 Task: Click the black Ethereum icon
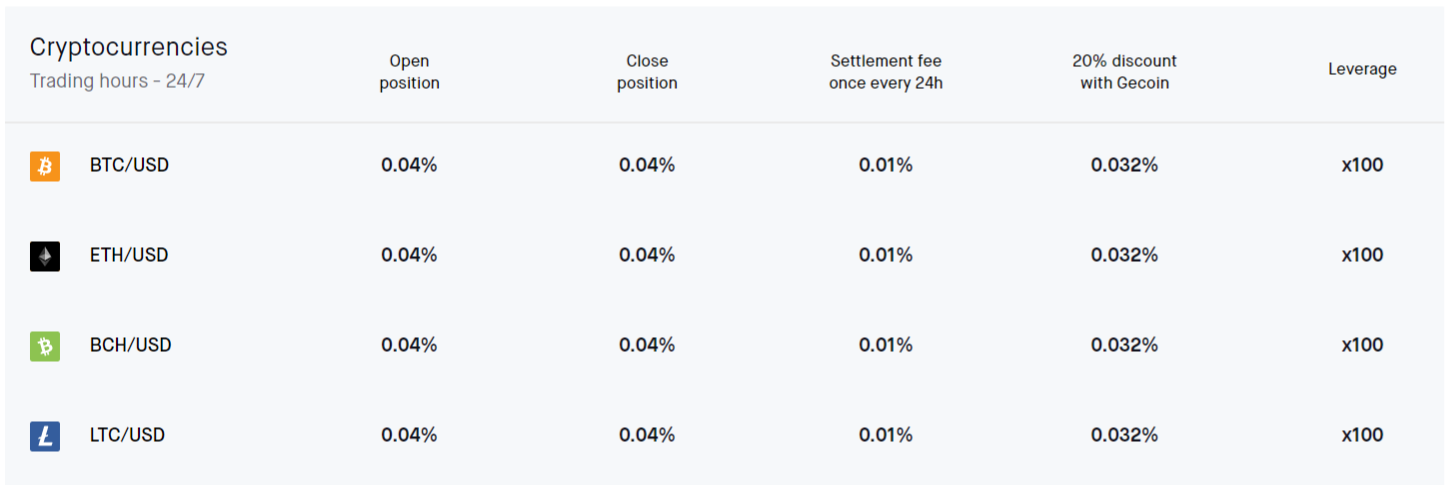(45, 256)
